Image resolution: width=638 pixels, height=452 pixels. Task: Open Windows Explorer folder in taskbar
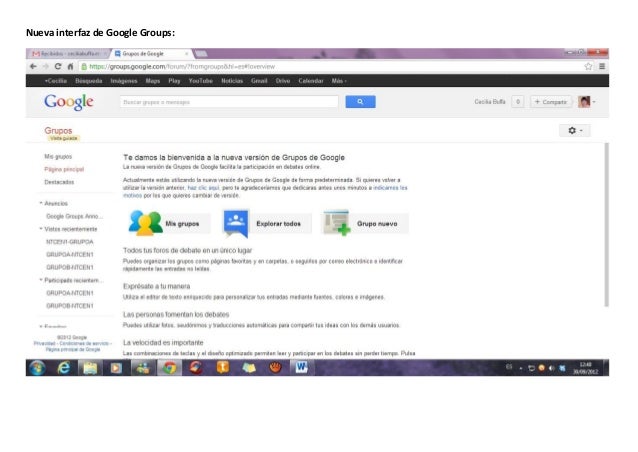click(90, 368)
